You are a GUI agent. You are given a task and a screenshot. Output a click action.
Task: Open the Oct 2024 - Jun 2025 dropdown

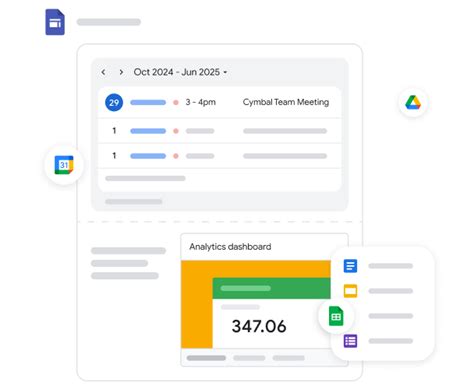[180, 72]
